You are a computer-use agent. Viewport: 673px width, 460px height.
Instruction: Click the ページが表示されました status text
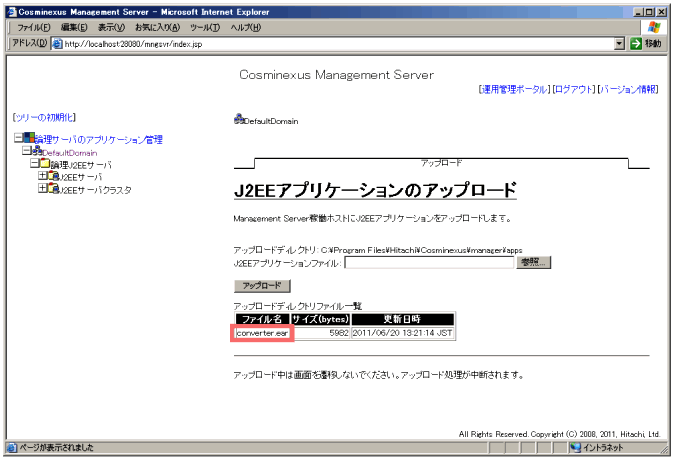[56, 448]
